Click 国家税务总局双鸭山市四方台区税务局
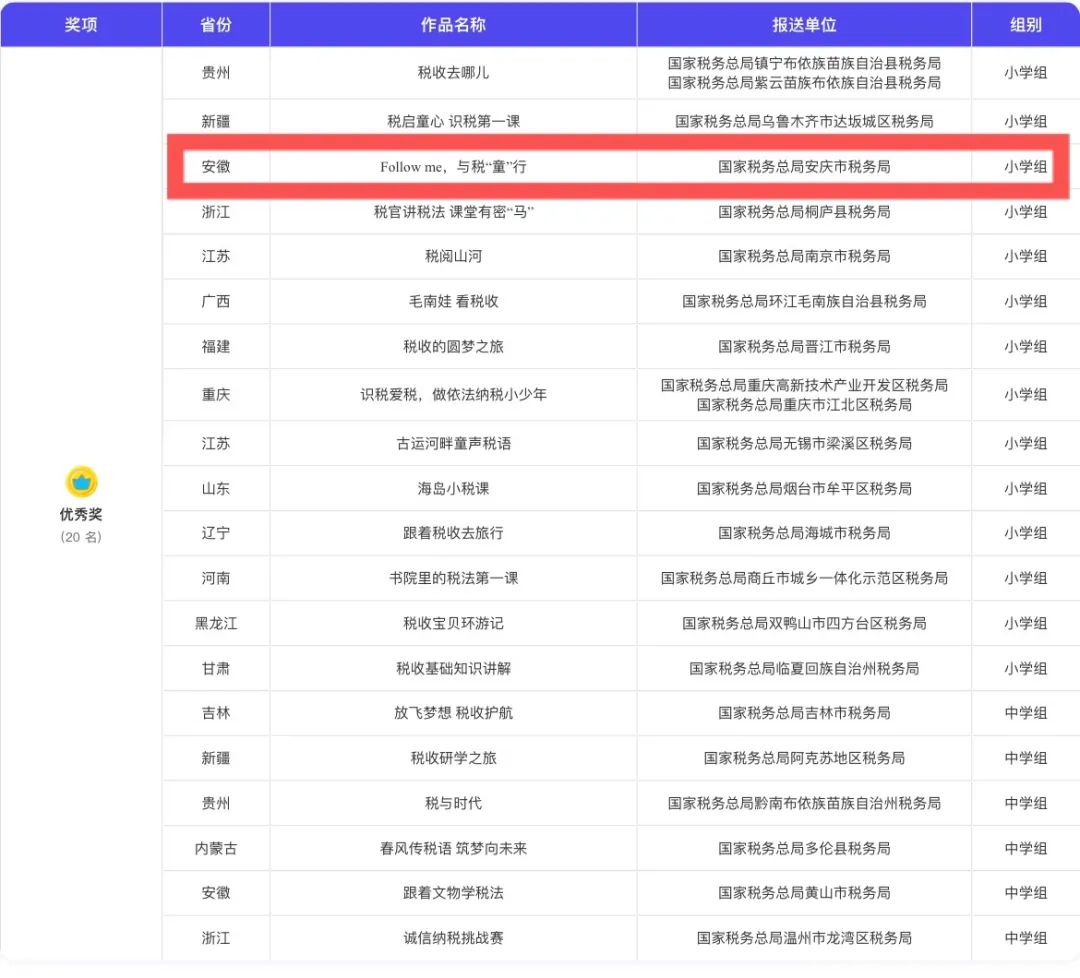 pos(804,623)
